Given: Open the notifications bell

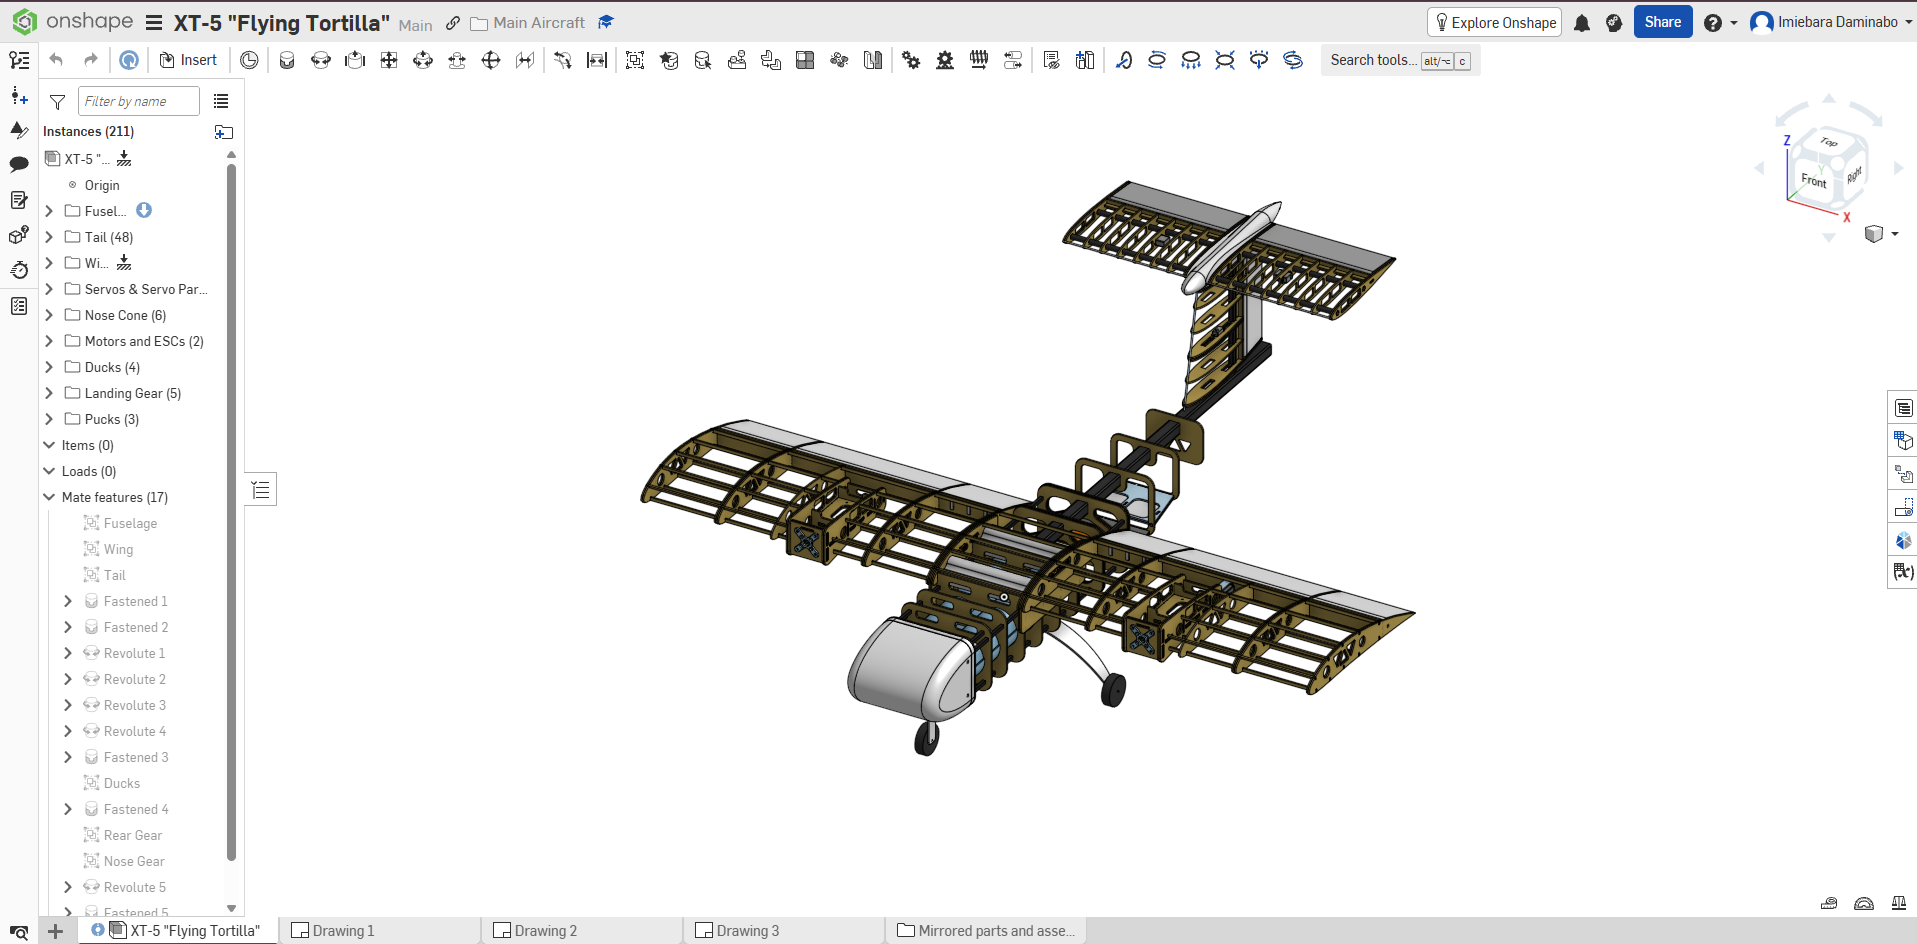Looking at the screenshot, I should pos(1582,23).
